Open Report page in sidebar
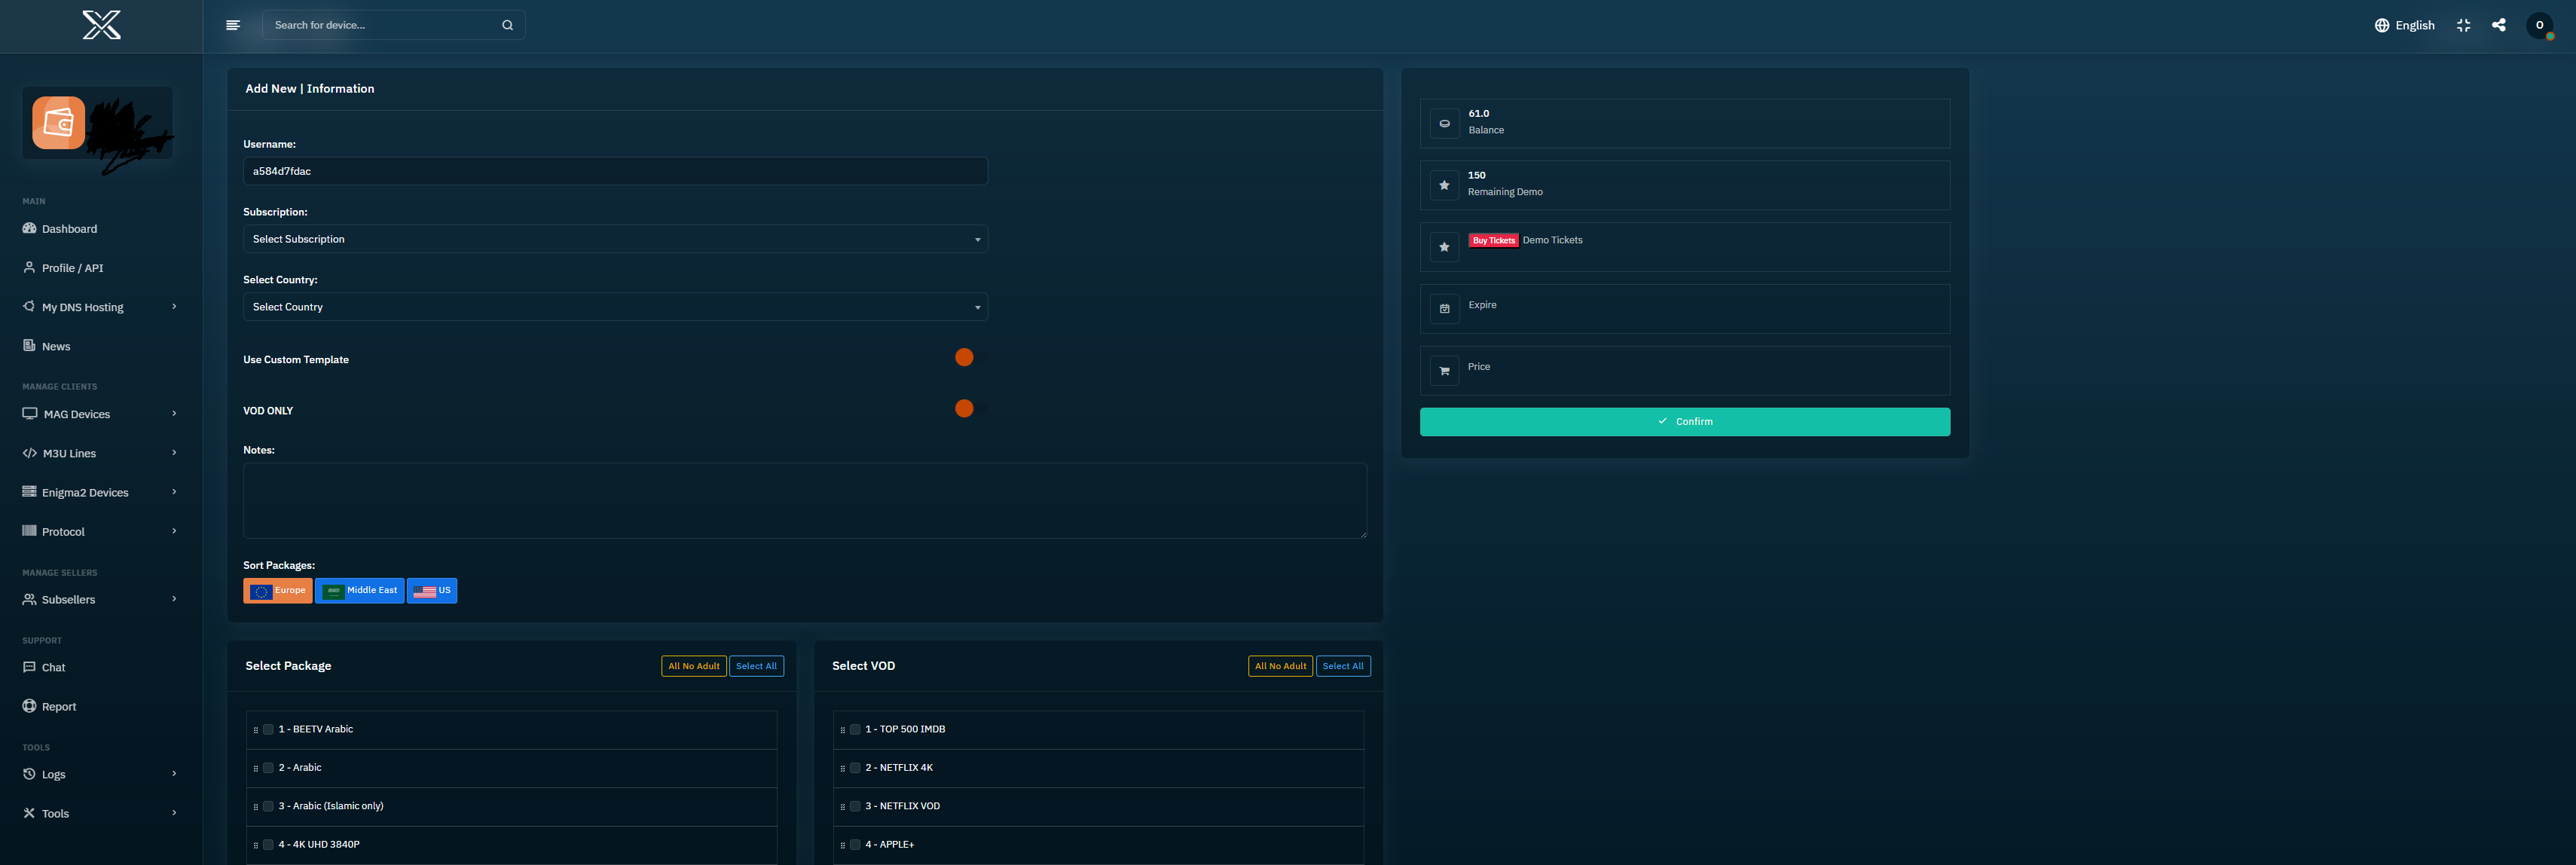 [49, 706]
